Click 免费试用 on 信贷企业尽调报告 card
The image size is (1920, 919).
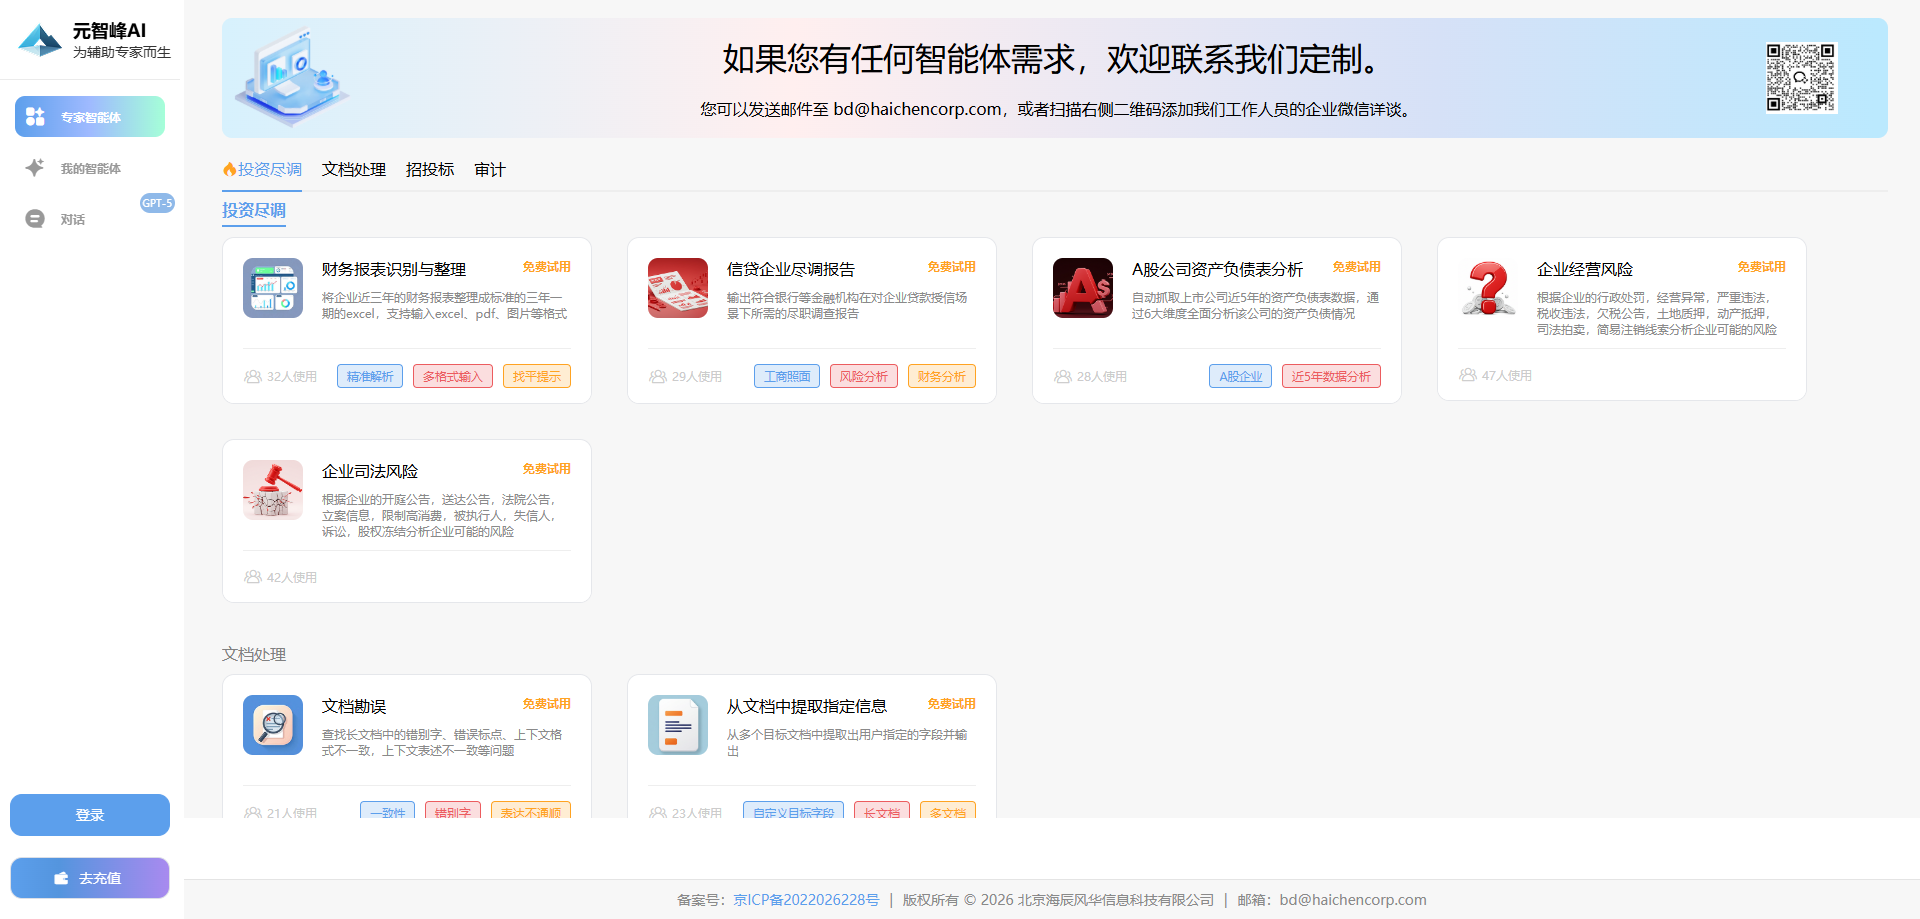pos(951,267)
